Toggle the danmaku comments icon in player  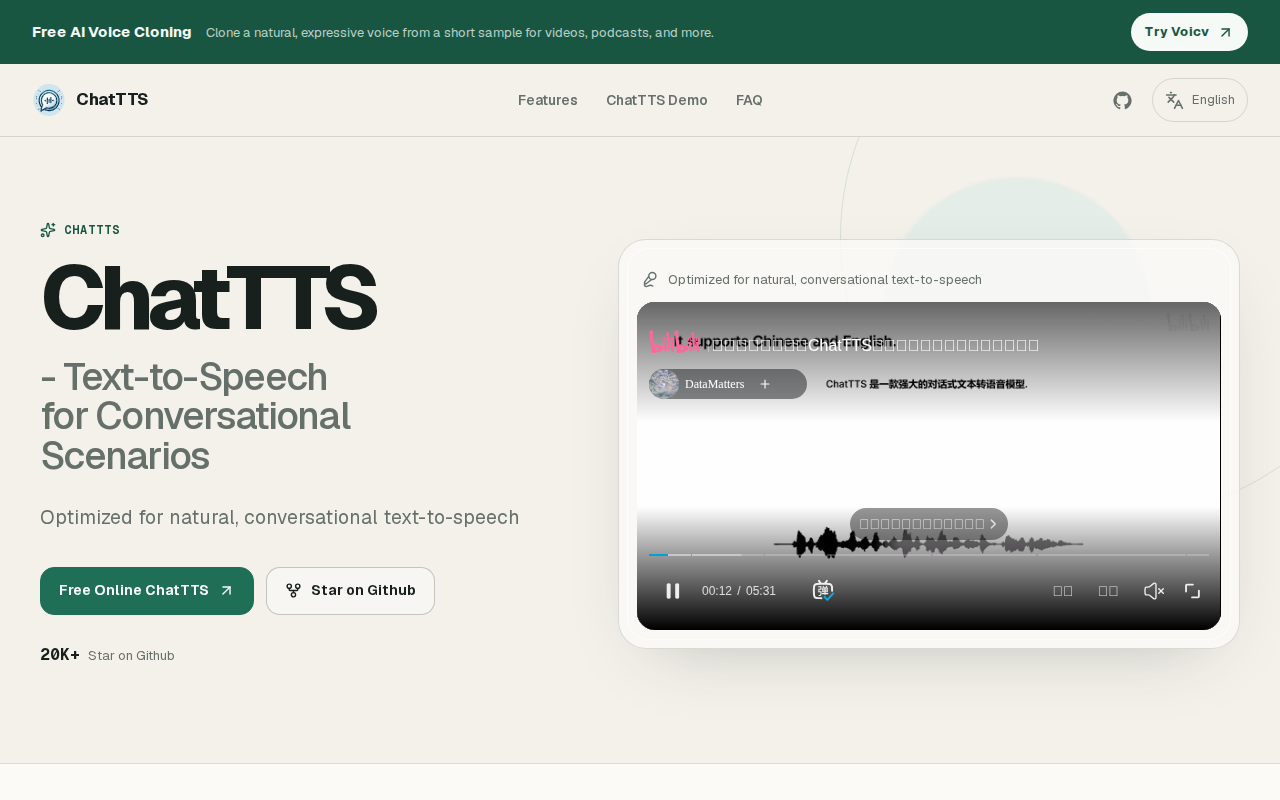[823, 591]
